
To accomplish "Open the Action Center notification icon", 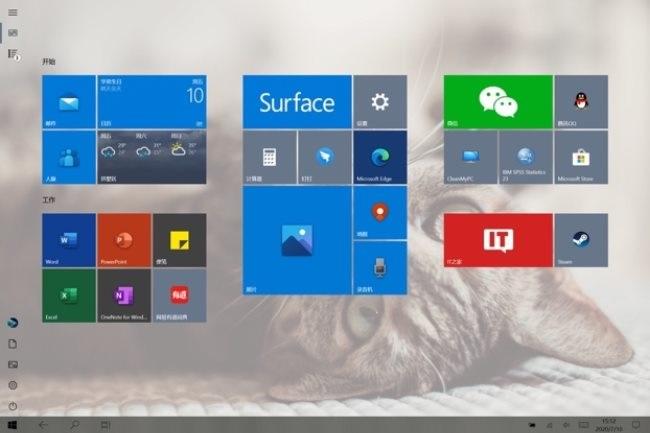I will (636, 425).
